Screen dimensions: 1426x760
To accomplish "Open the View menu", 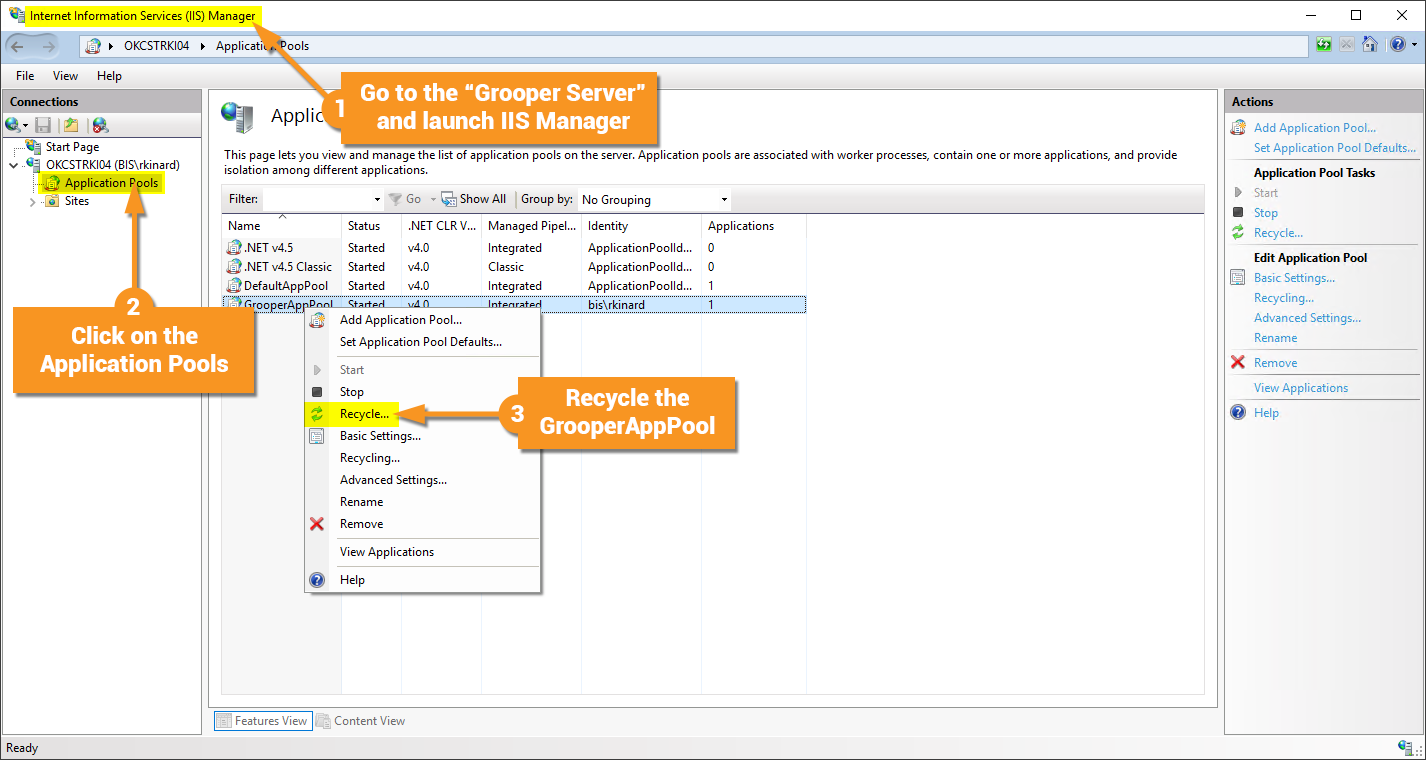I will pos(65,76).
